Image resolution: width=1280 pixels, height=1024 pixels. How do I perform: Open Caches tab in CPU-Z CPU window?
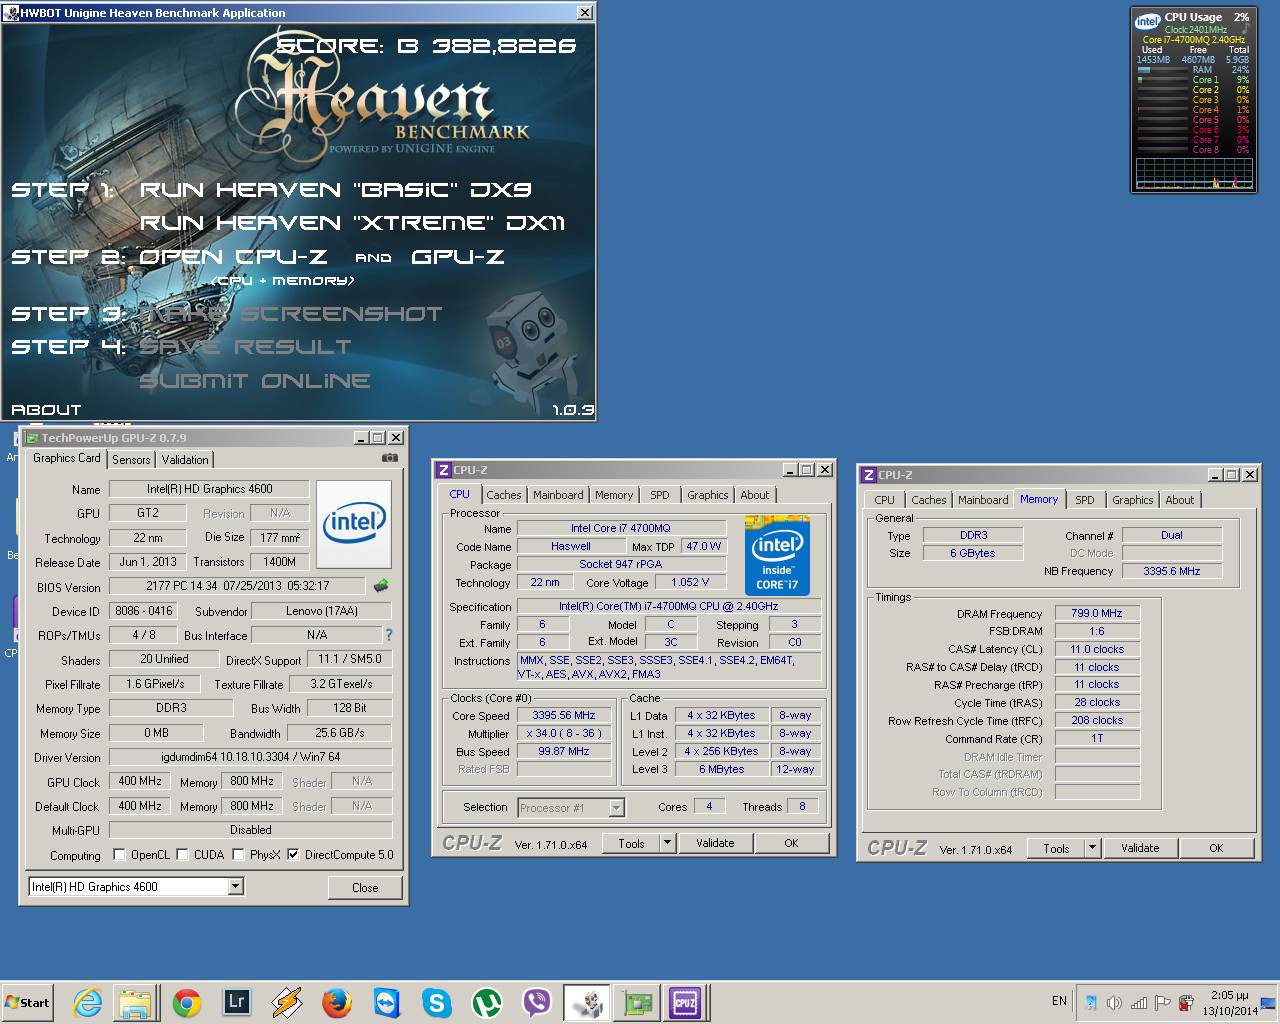click(504, 495)
